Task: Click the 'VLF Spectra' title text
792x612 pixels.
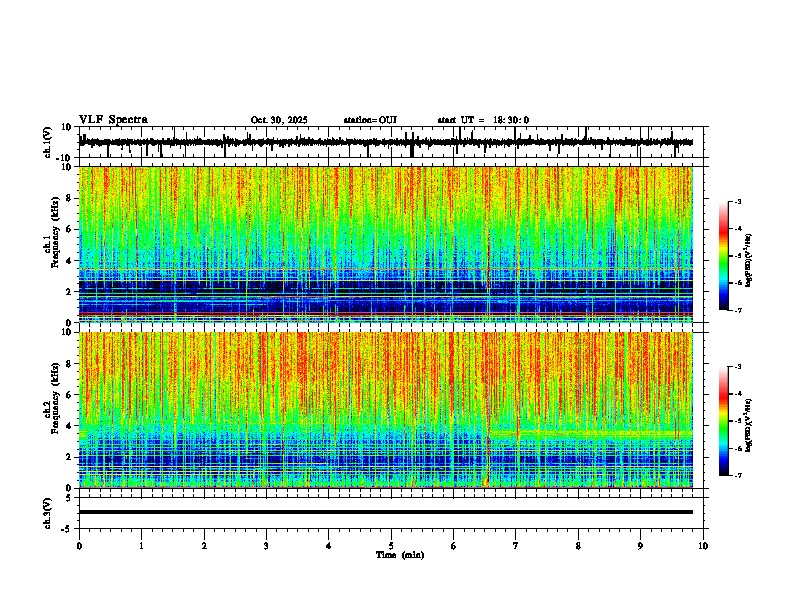Action: coord(113,119)
